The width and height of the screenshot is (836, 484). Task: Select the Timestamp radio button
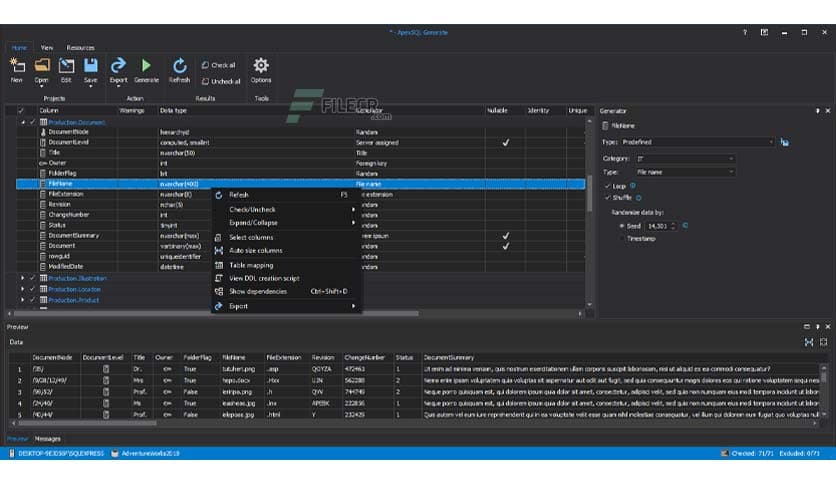(x=622, y=239)
